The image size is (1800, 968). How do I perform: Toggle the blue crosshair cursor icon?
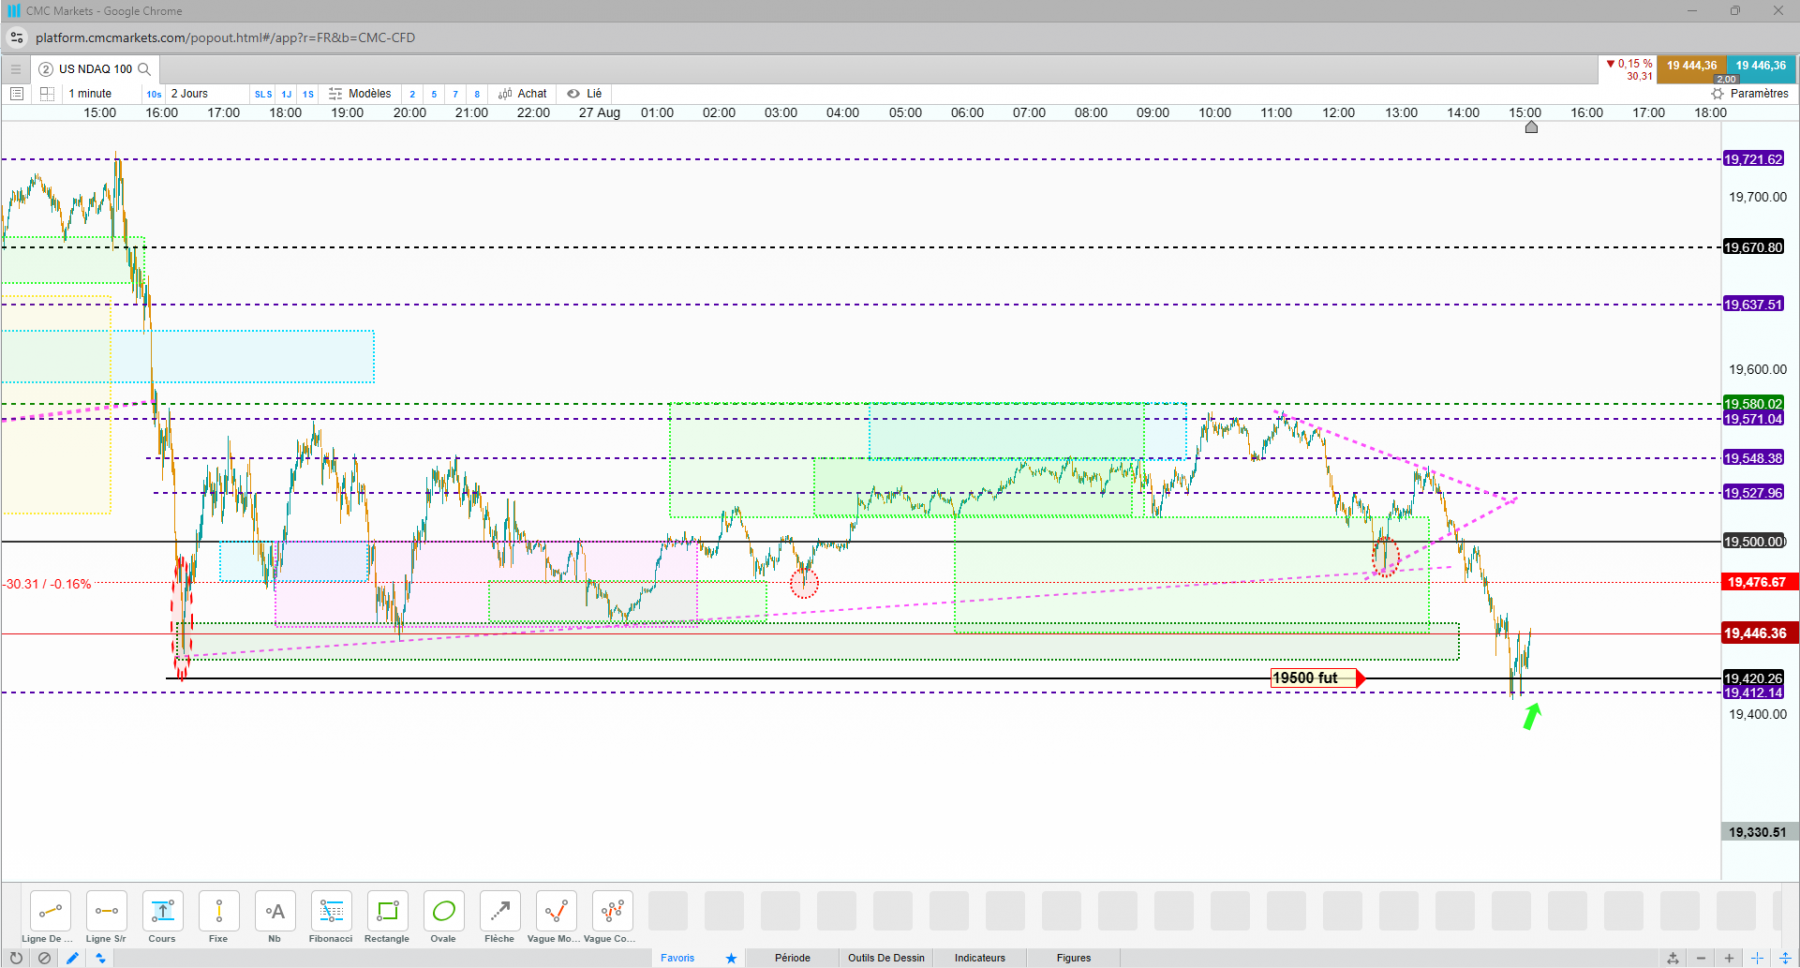(1757, 958)
